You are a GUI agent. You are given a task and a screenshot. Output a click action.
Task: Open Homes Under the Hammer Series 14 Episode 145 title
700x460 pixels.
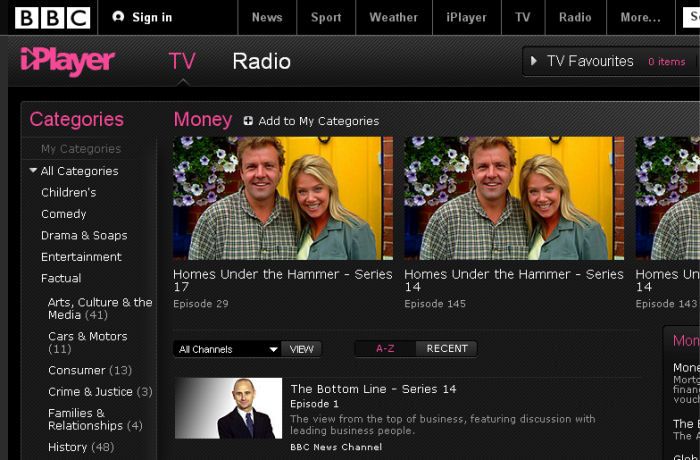[x=513, y=280]
